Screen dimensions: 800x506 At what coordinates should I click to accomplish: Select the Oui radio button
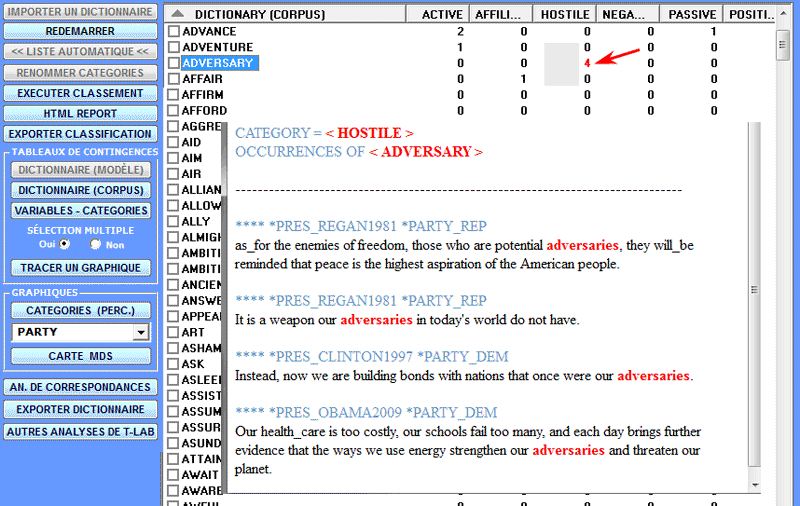[x=64, y=244]
